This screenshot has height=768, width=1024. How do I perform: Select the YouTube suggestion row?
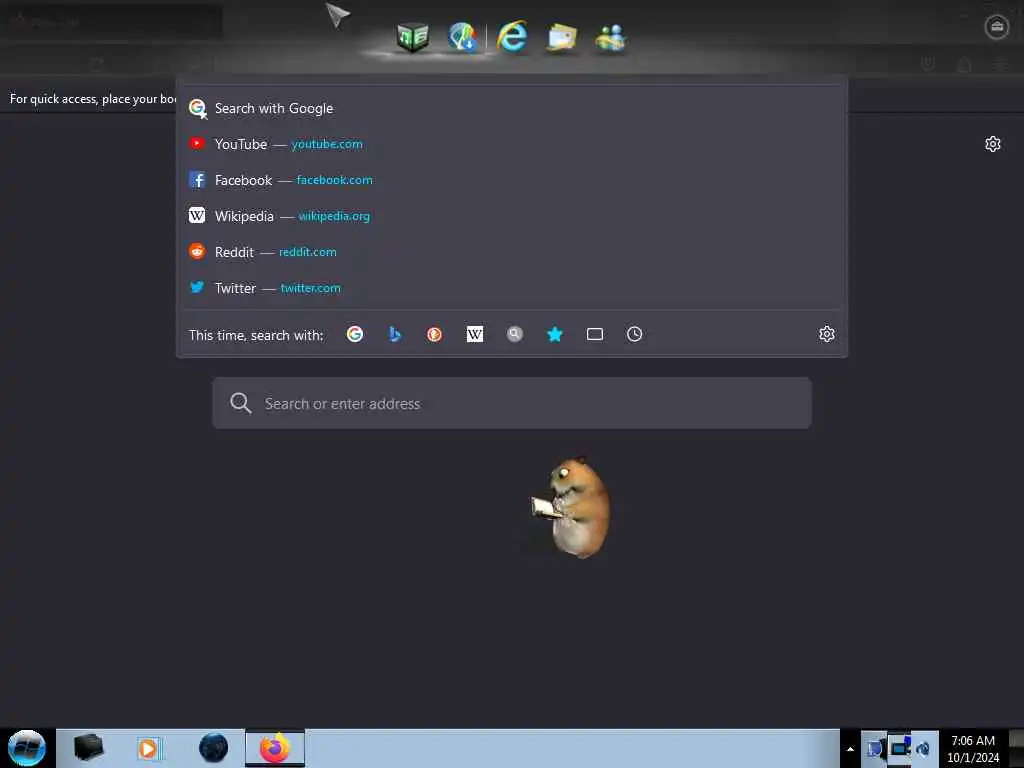[x=512, y=144]
